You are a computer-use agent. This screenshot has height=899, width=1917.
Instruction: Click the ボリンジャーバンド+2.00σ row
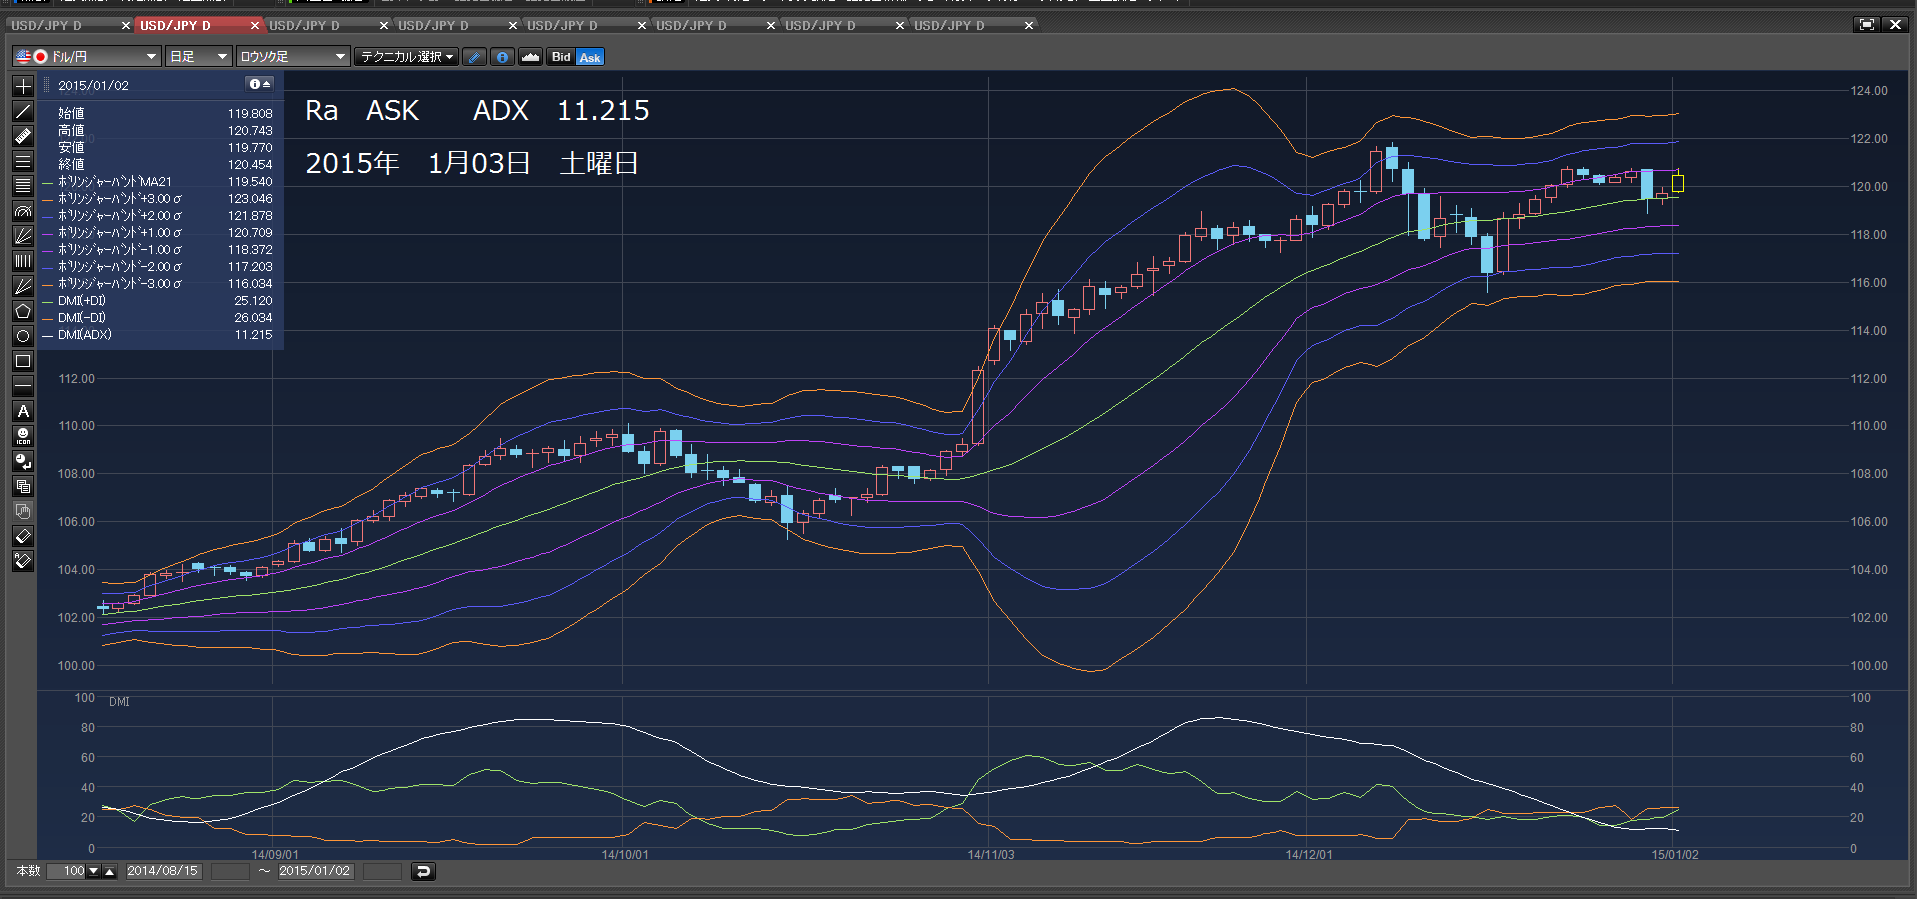click(x=160, y=216)
